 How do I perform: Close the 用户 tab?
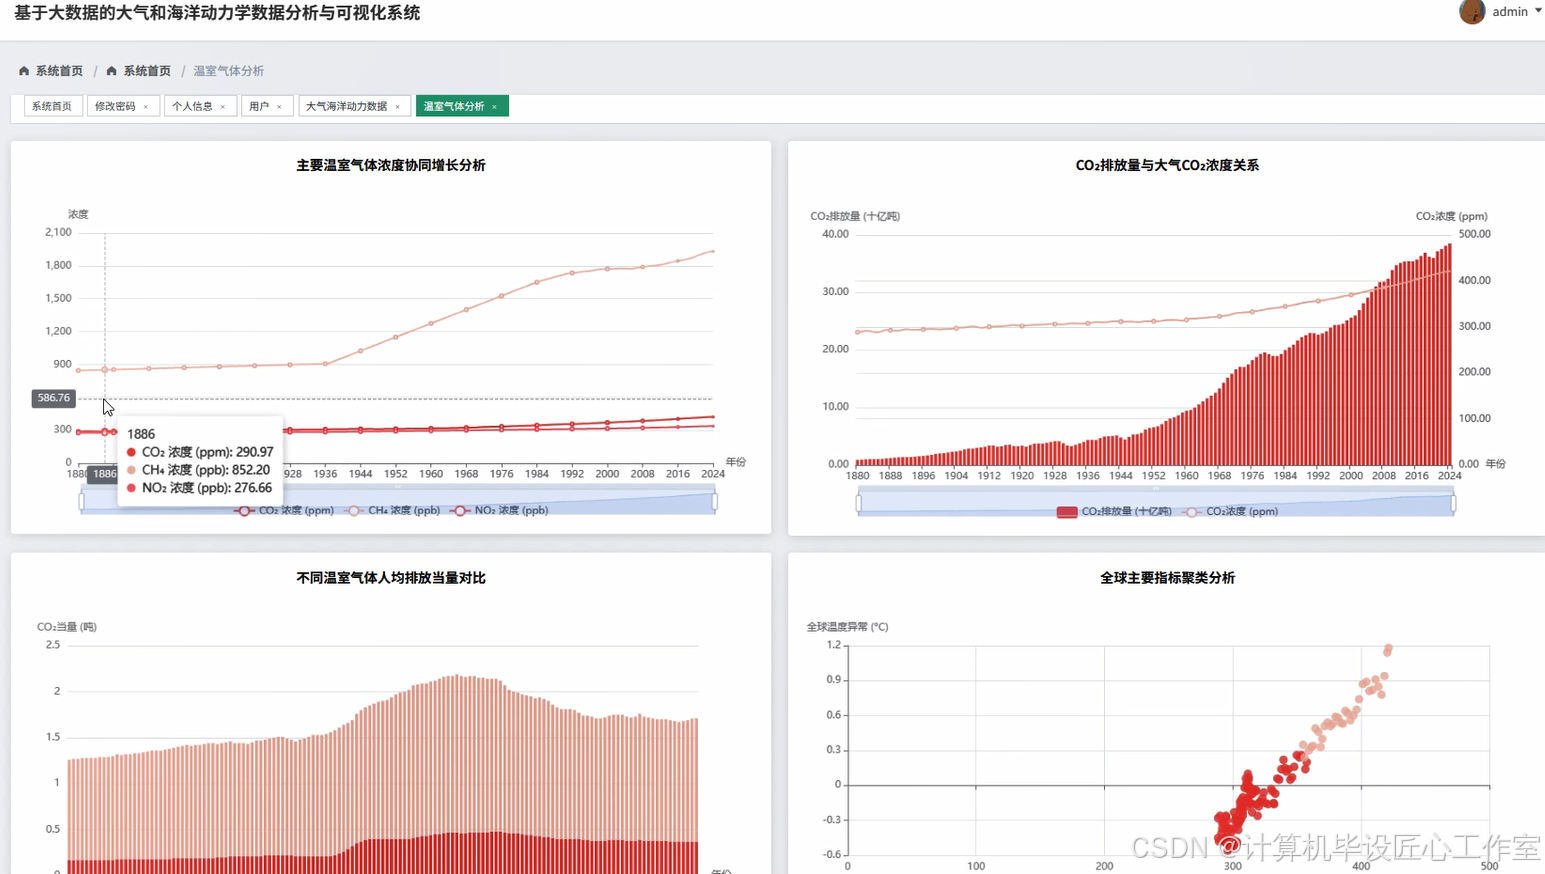pyautogui.click(x=280, y=107)
